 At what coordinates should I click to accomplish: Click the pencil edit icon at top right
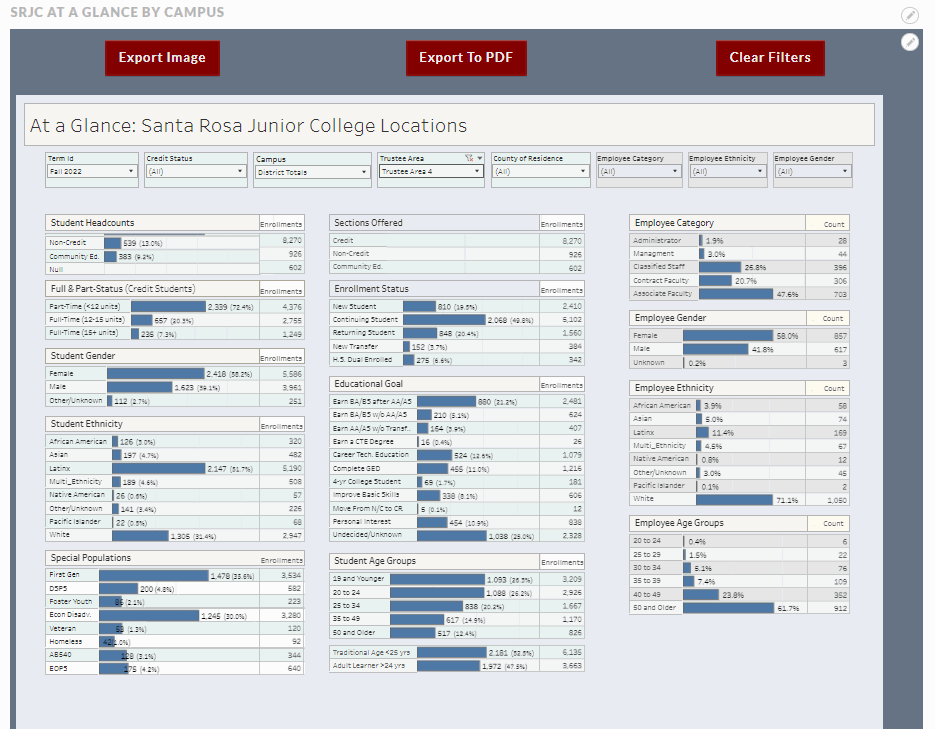coord(908,15)
